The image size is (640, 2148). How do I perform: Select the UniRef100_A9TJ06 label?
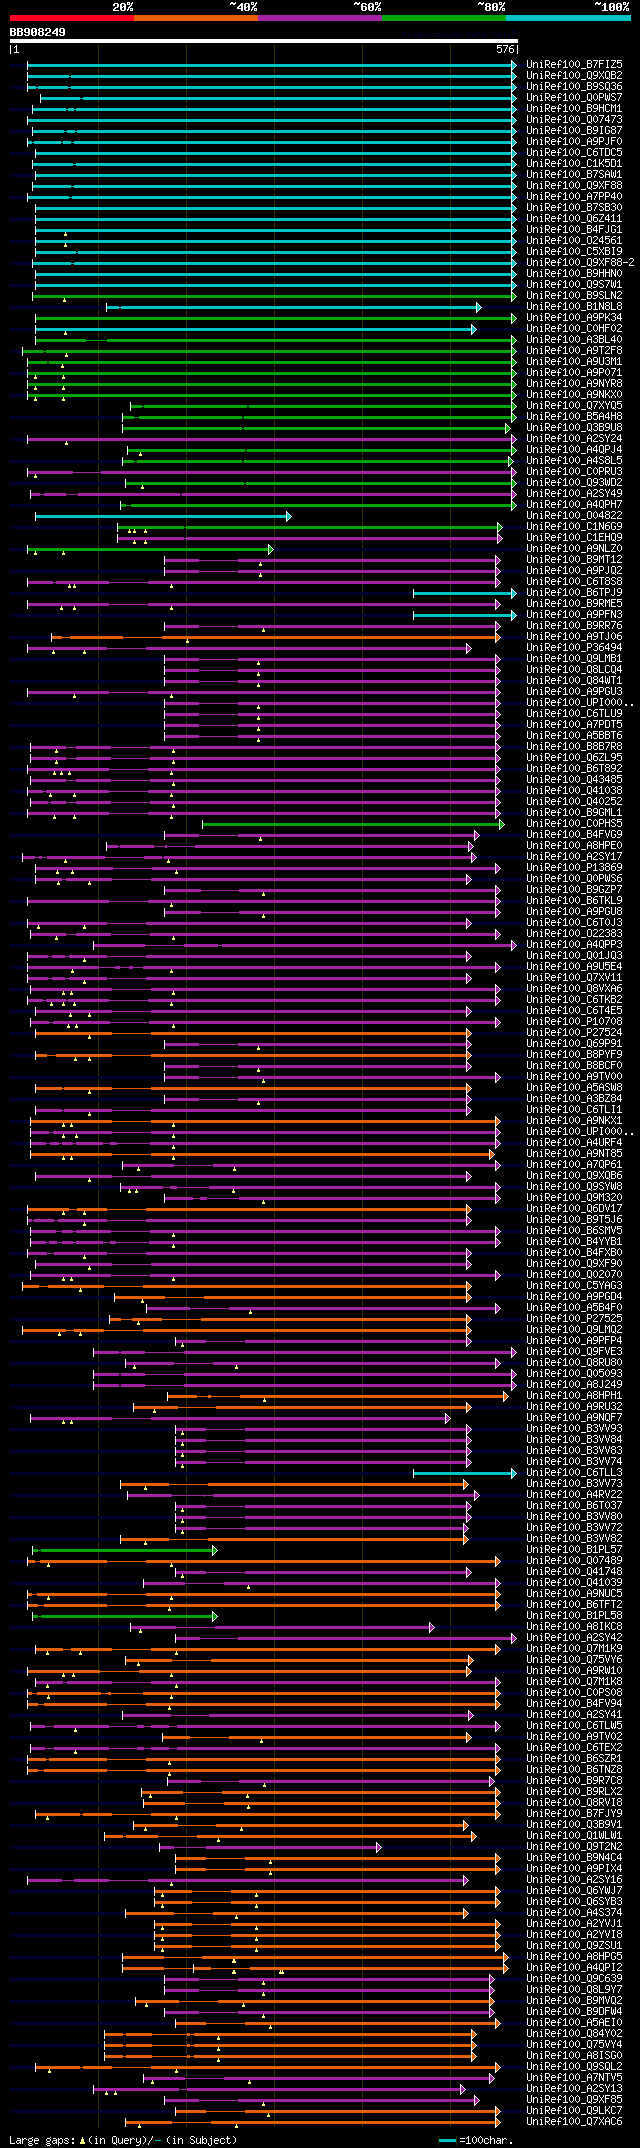[x=574, y=636]
